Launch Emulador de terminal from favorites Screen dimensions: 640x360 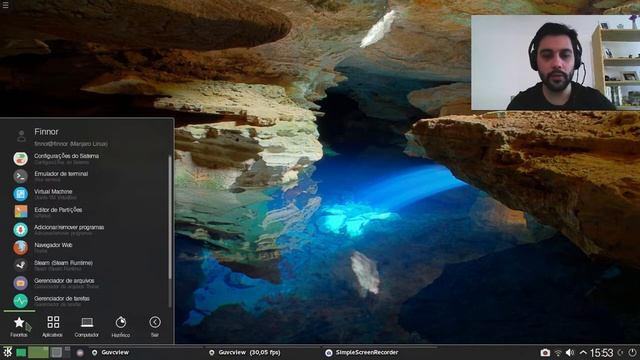(x=20, y=176)
